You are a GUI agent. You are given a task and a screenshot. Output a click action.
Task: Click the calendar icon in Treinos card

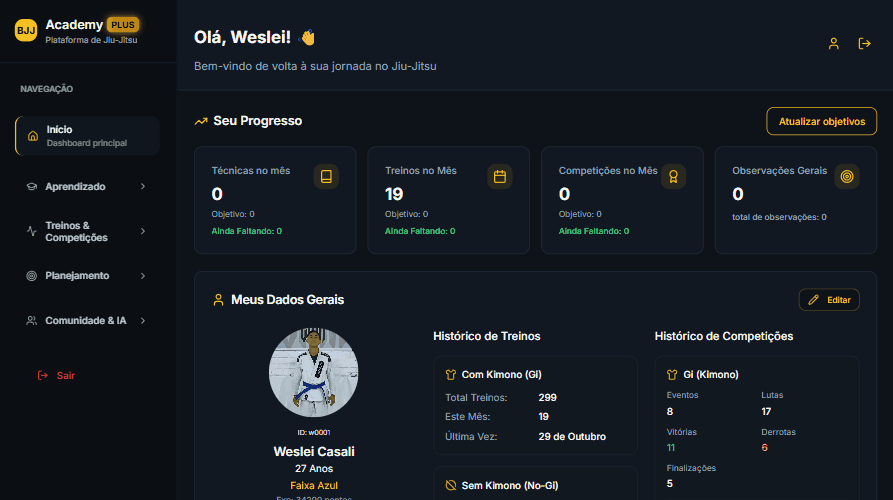click(x=500, y=177)
